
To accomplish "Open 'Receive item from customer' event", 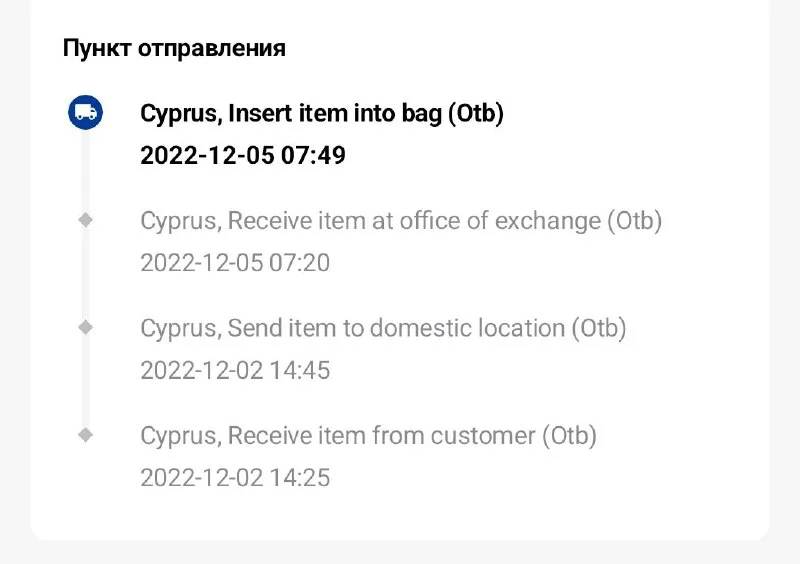I will click(368, 435).
